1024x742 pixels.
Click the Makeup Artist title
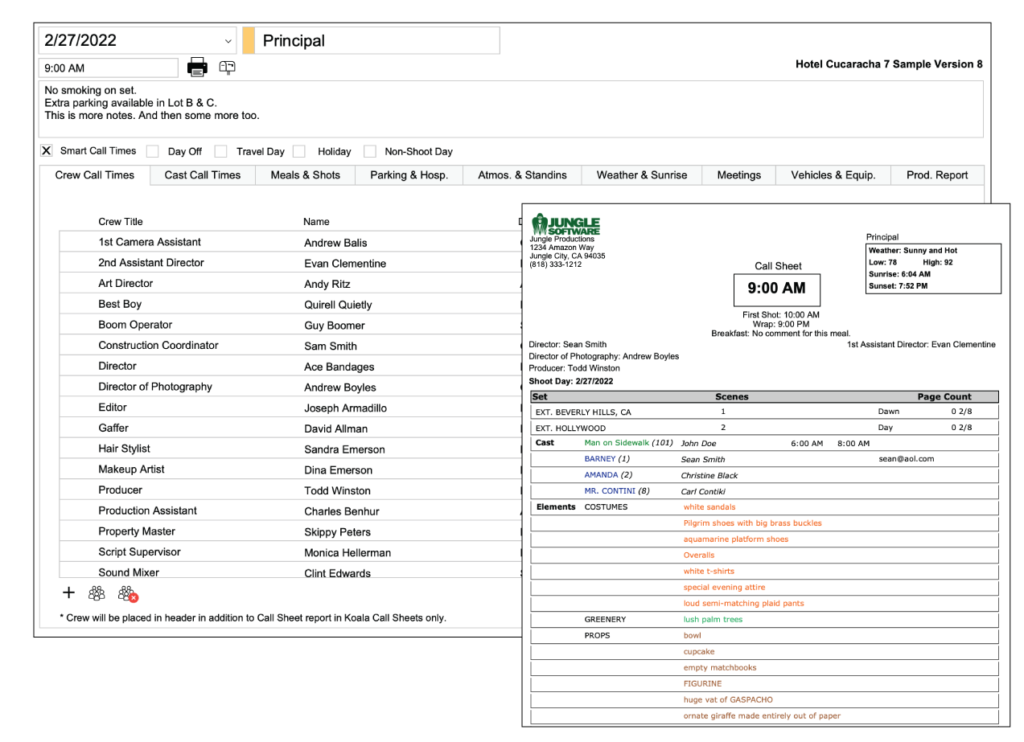click(131, 469)
